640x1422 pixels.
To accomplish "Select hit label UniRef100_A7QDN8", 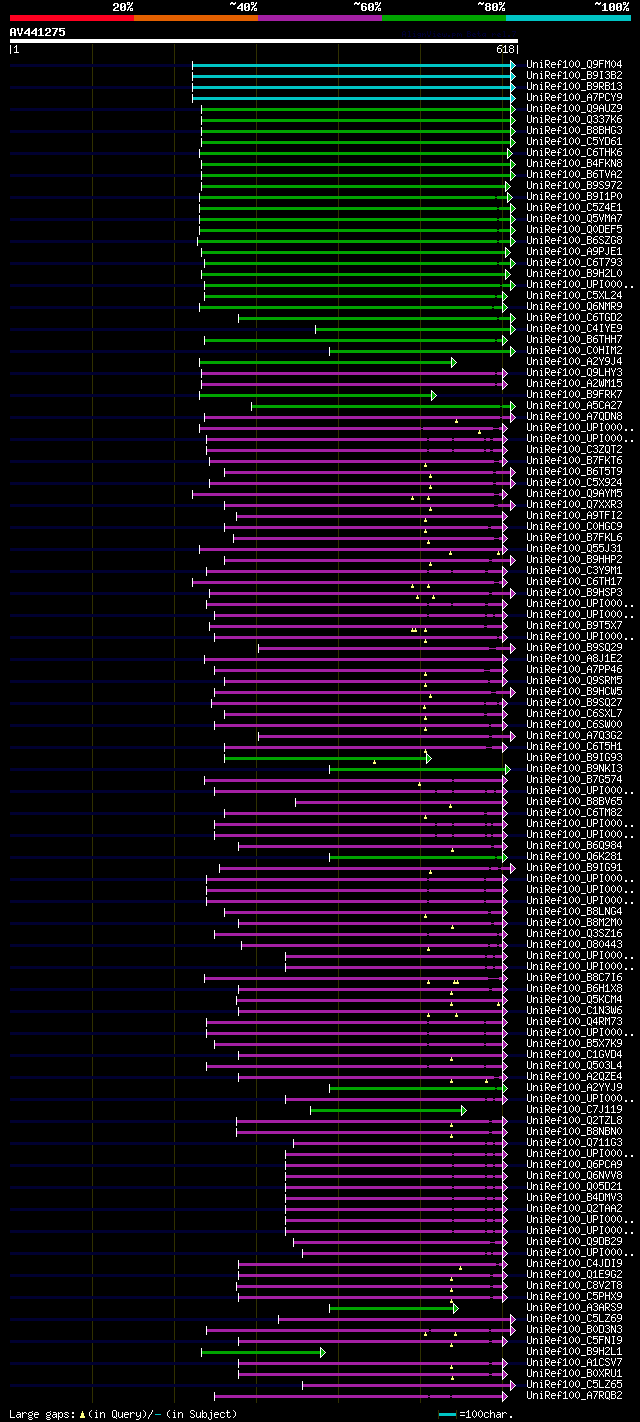I will pos(574,416).
